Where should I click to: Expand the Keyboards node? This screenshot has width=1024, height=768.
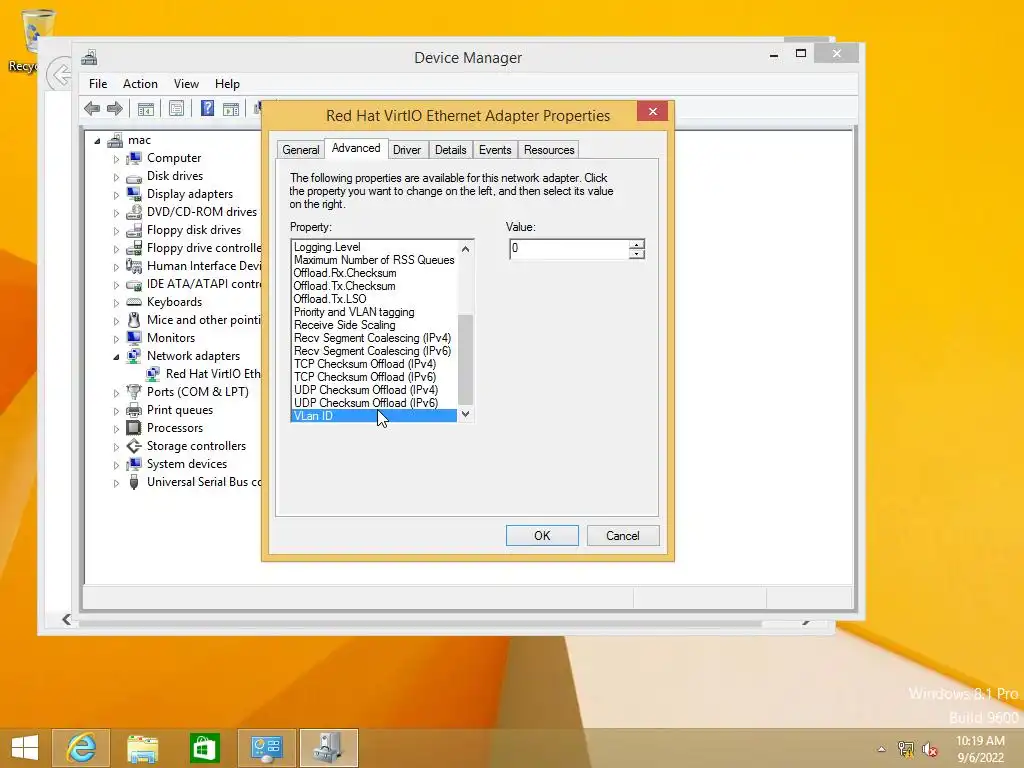pyautogui.click(x=116, y=302)
